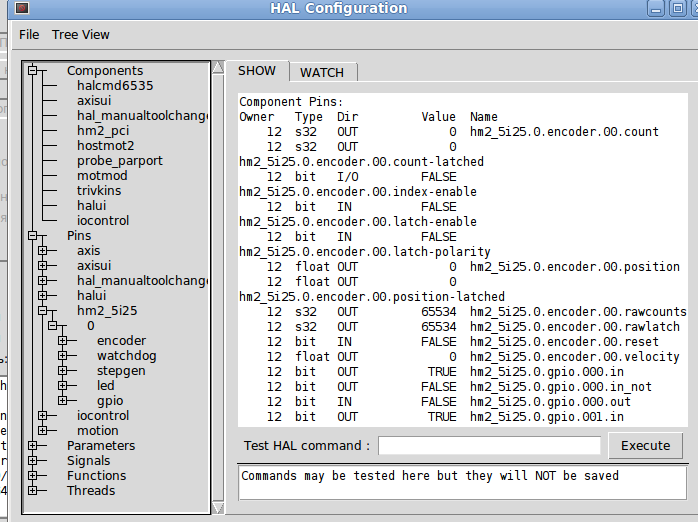
Task: Expand the watchdog node
Action: (x=63, y=356)
